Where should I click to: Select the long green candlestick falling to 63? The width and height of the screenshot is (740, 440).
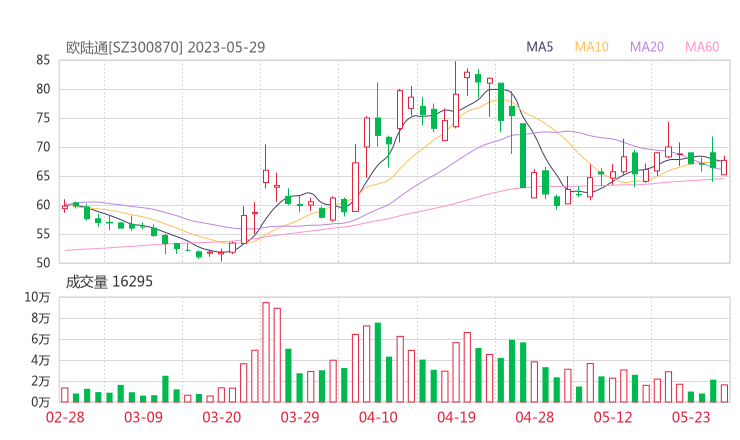[x=523, y=155]
